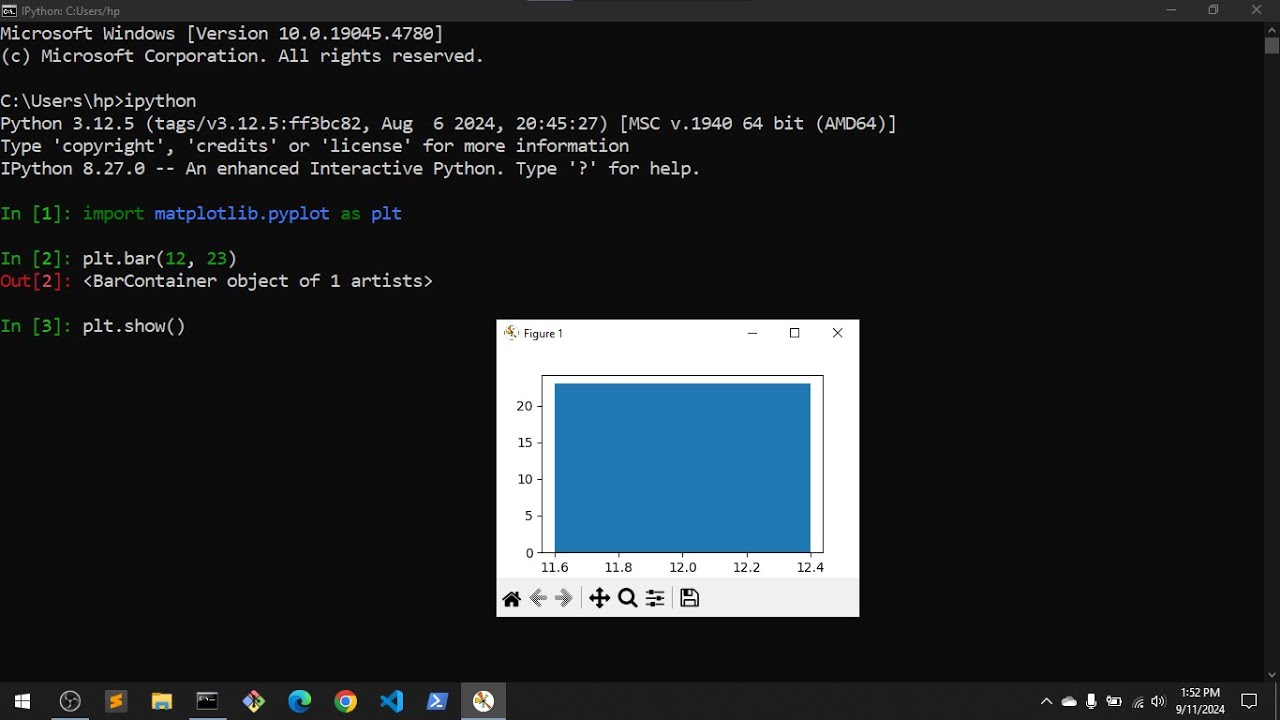This screenshot has width=1280, height=720.
Task: Open the Action Center notifications icon
Action: (x=1249, y=702)
